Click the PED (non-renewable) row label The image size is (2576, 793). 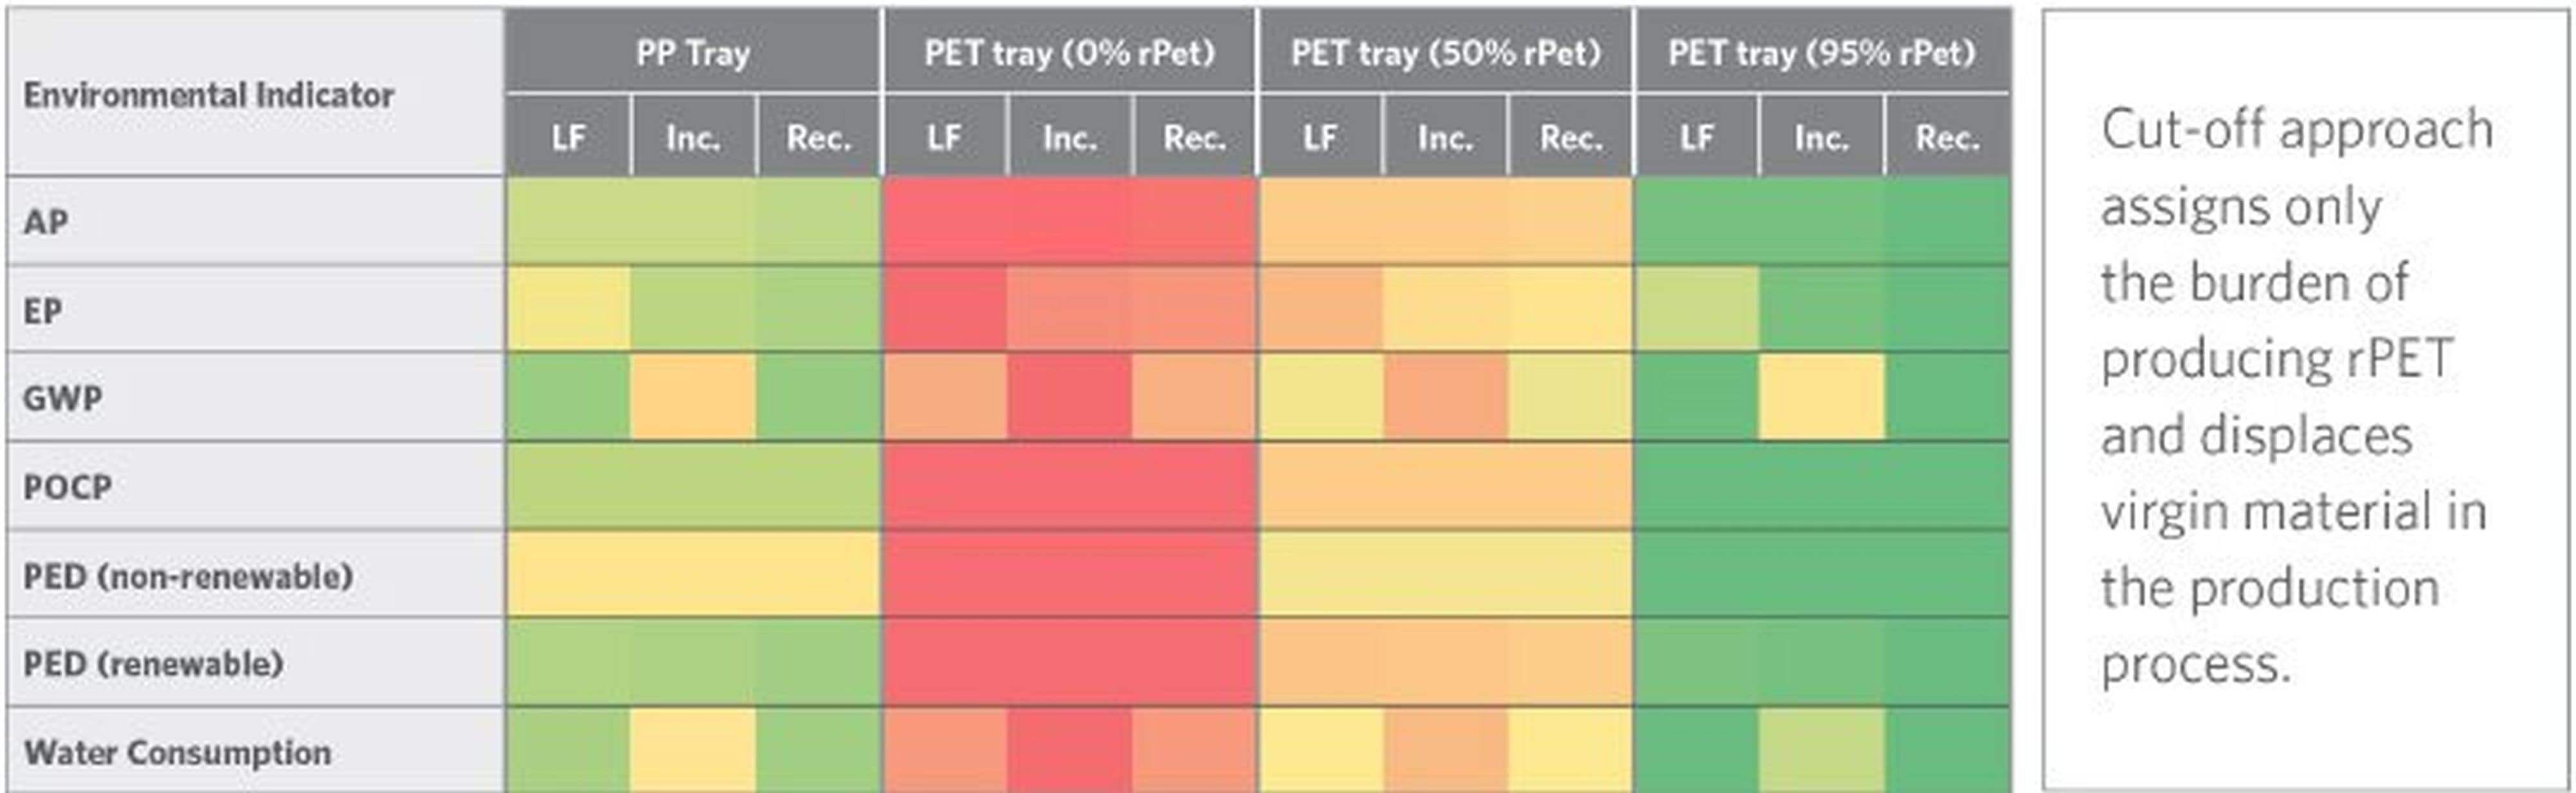click(188, 576)
